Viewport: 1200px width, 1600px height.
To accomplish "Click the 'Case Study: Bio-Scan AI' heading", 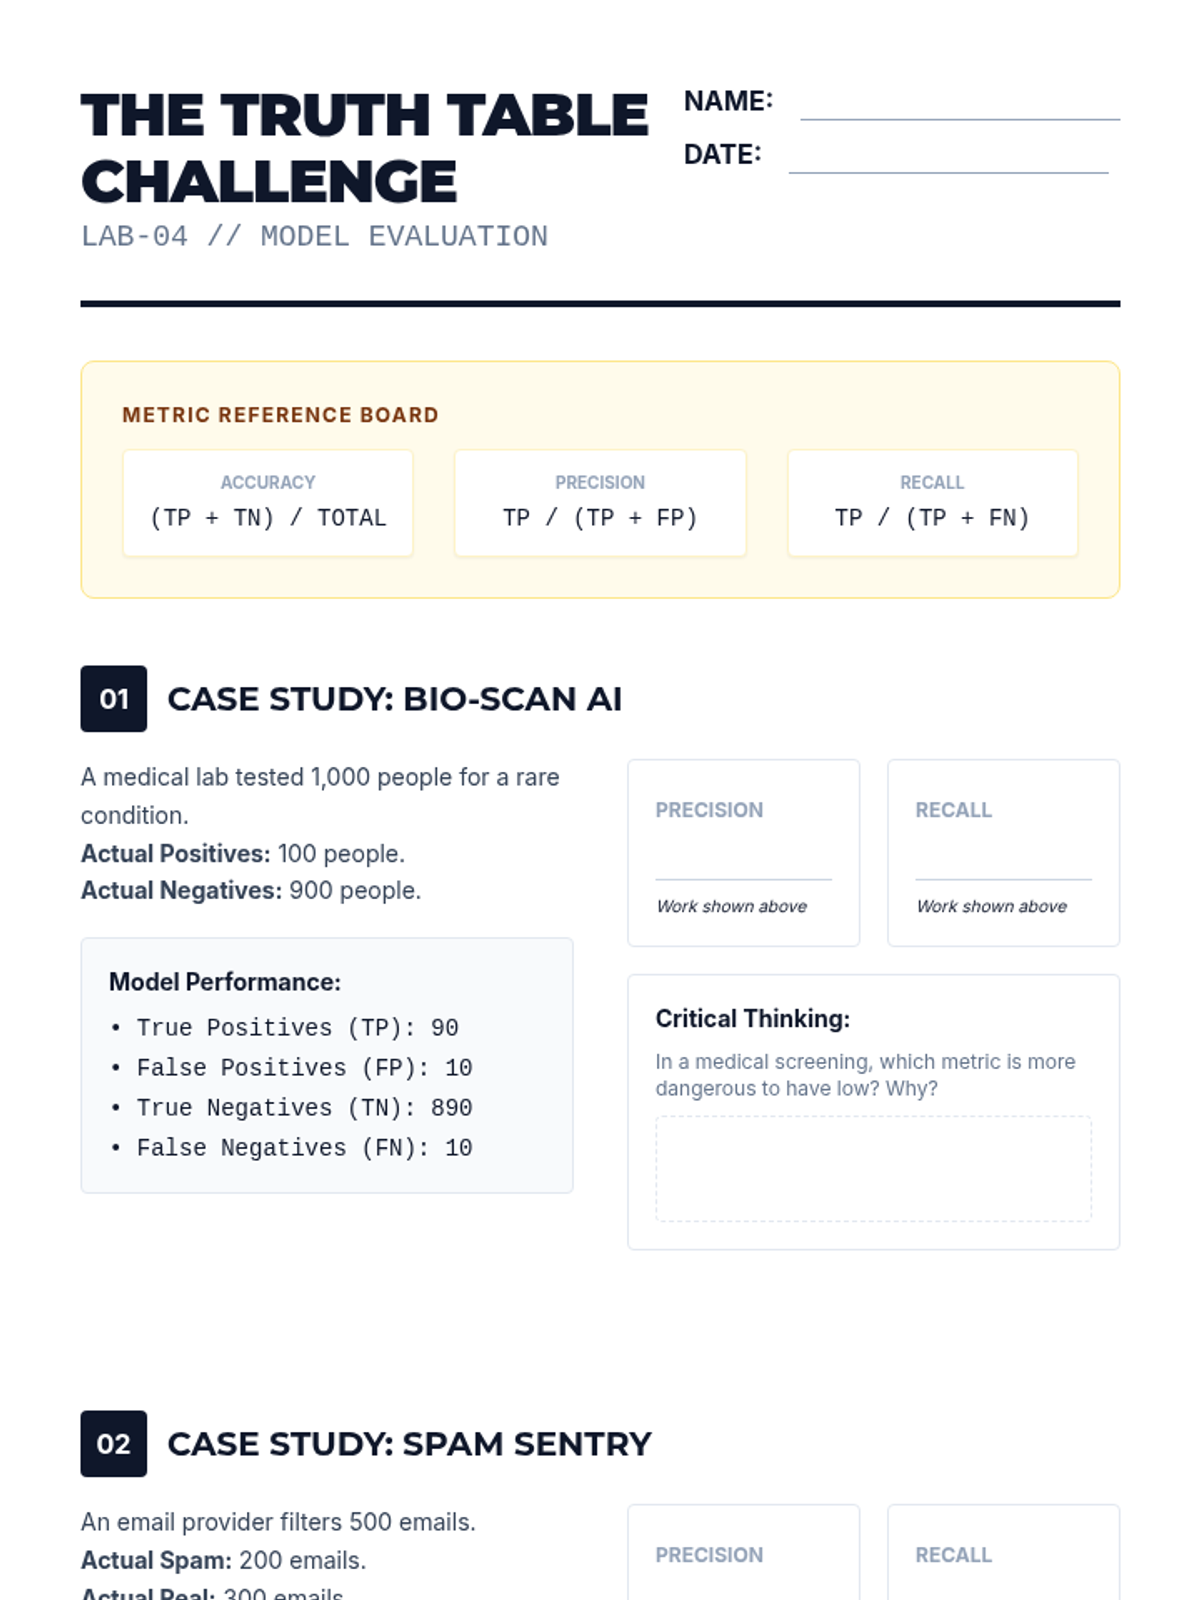I will [395, 699].
